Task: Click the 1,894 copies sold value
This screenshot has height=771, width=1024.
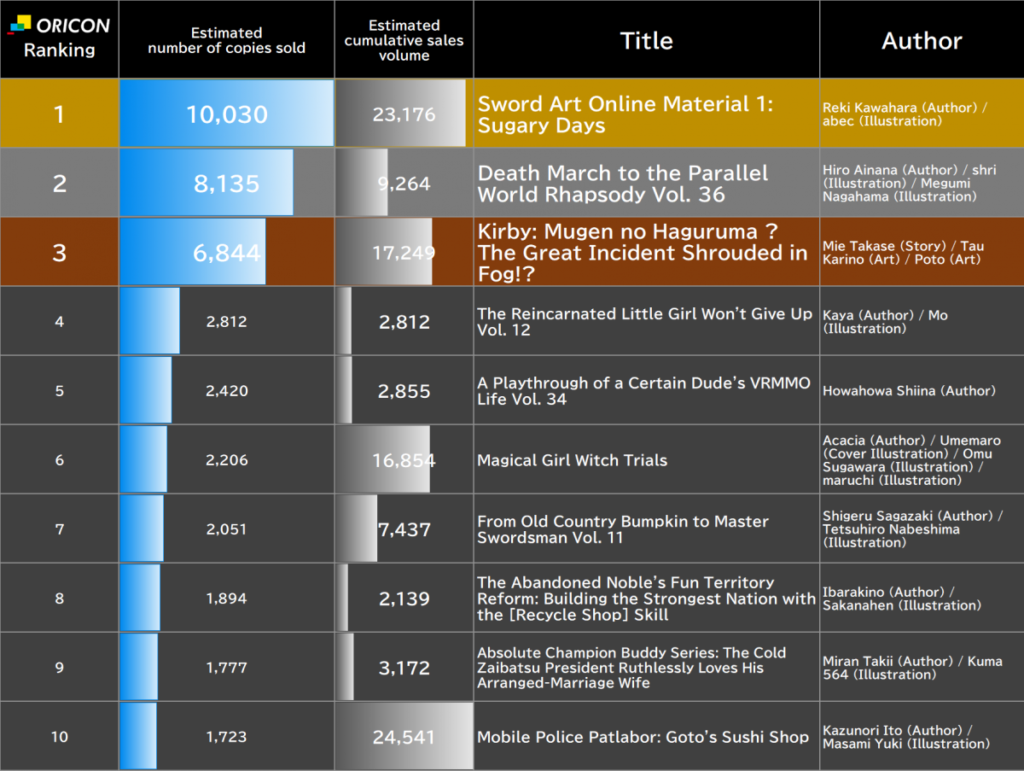Action: click(227, 598)
